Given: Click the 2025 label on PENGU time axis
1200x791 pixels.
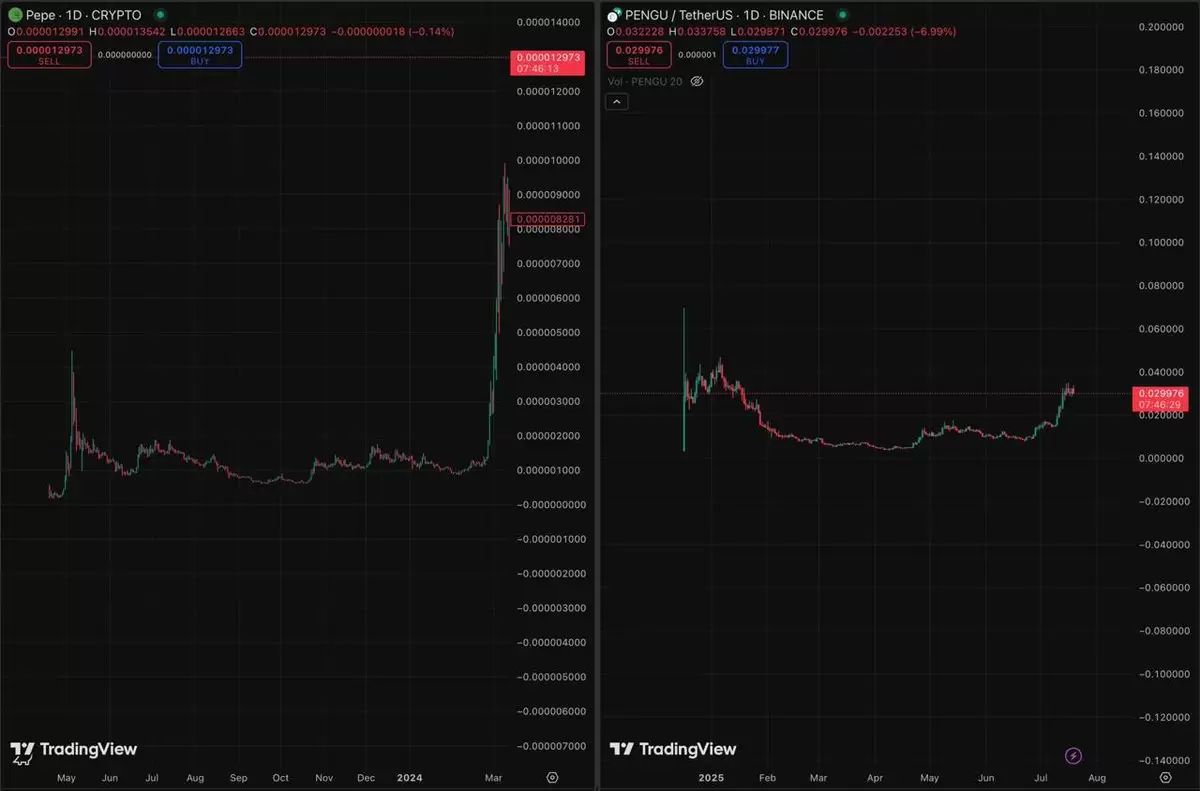Looking at the screenshot, I should 712,777.
